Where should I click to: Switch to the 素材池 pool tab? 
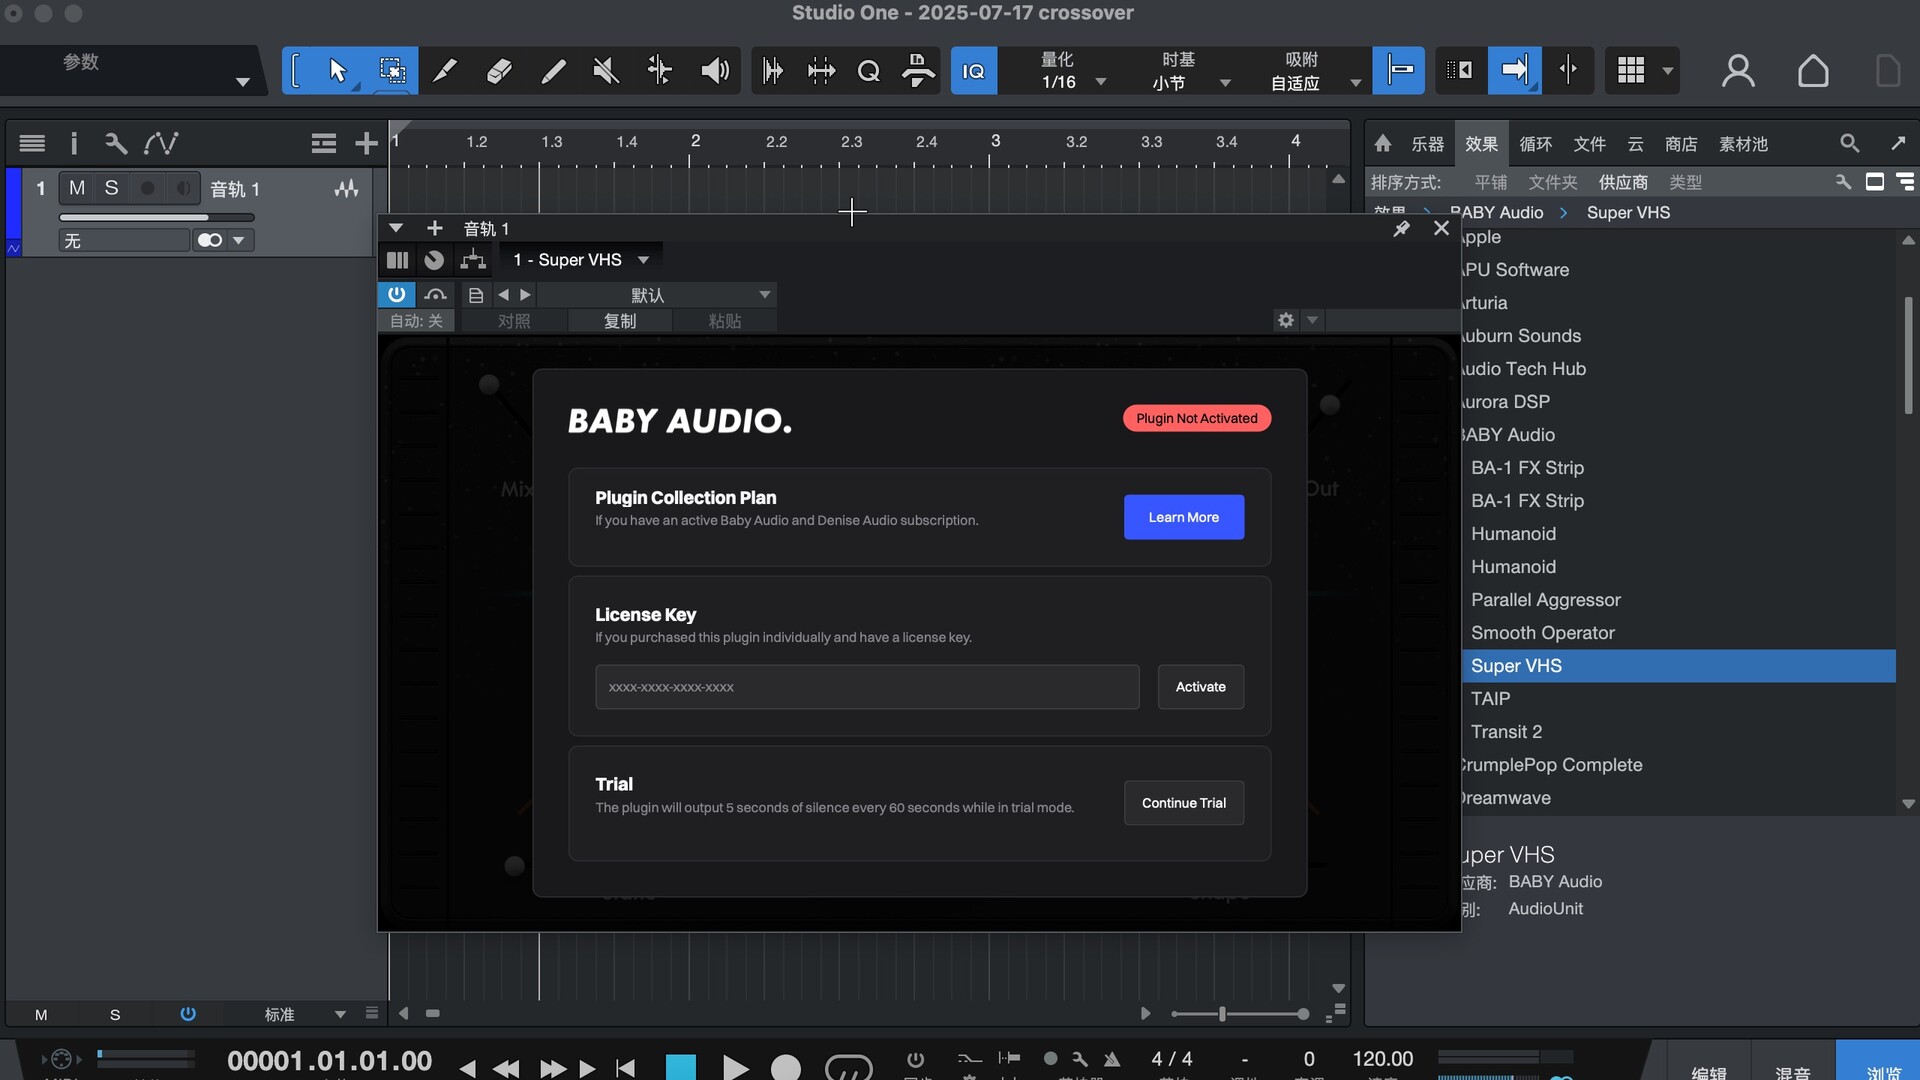pos(1743,144)
